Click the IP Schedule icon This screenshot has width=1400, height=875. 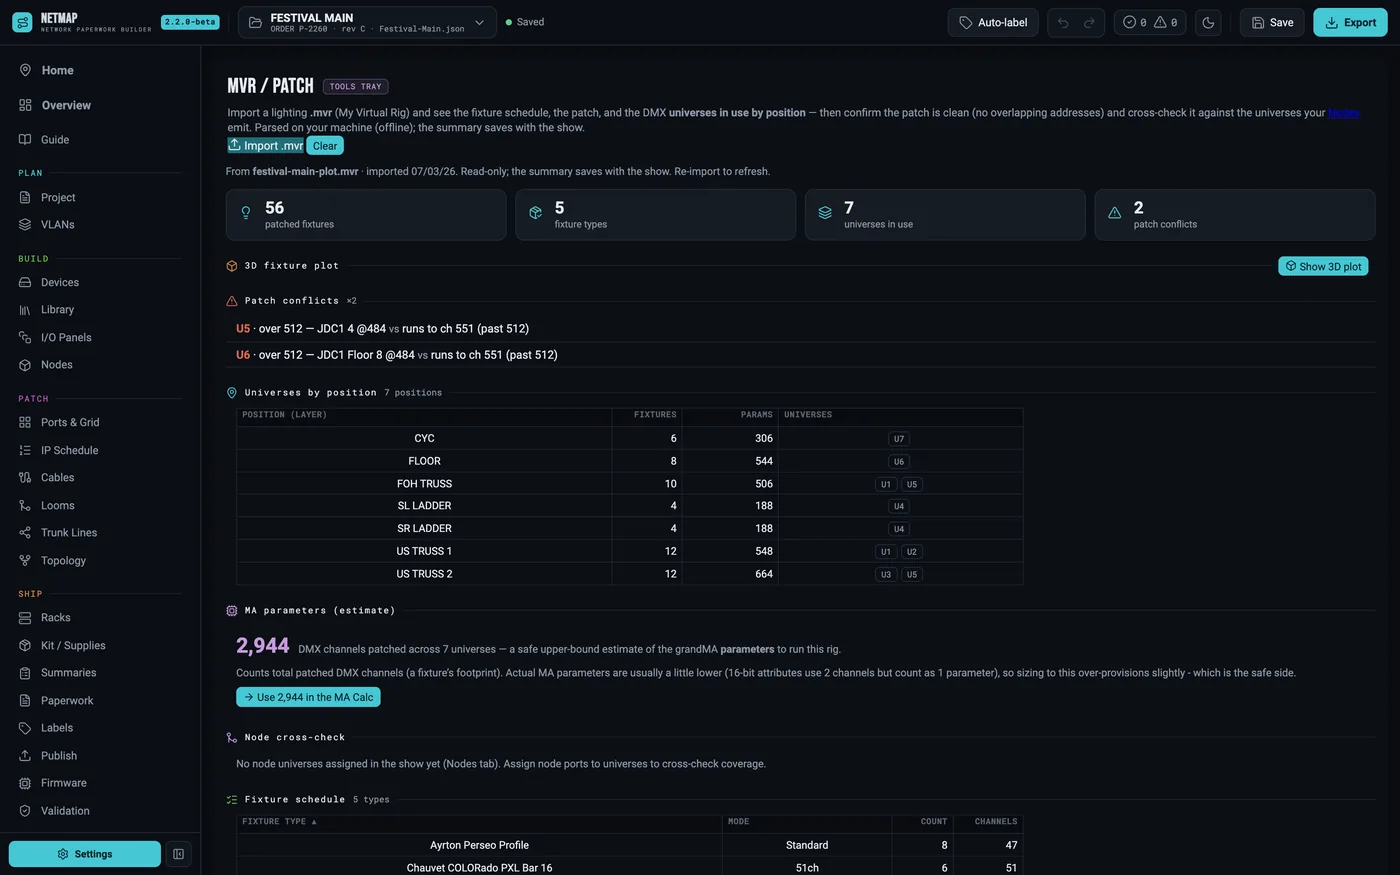click(25, 450)
